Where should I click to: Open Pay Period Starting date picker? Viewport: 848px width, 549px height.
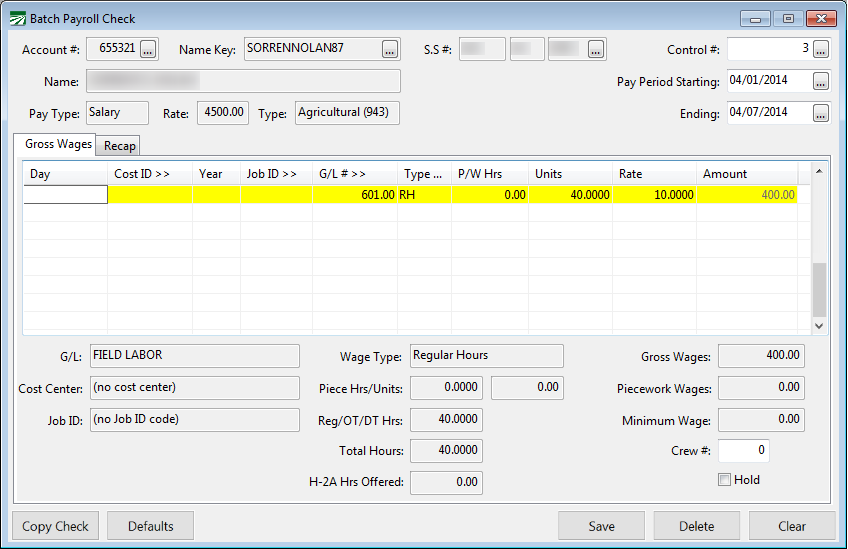click(x=820, y=81)
